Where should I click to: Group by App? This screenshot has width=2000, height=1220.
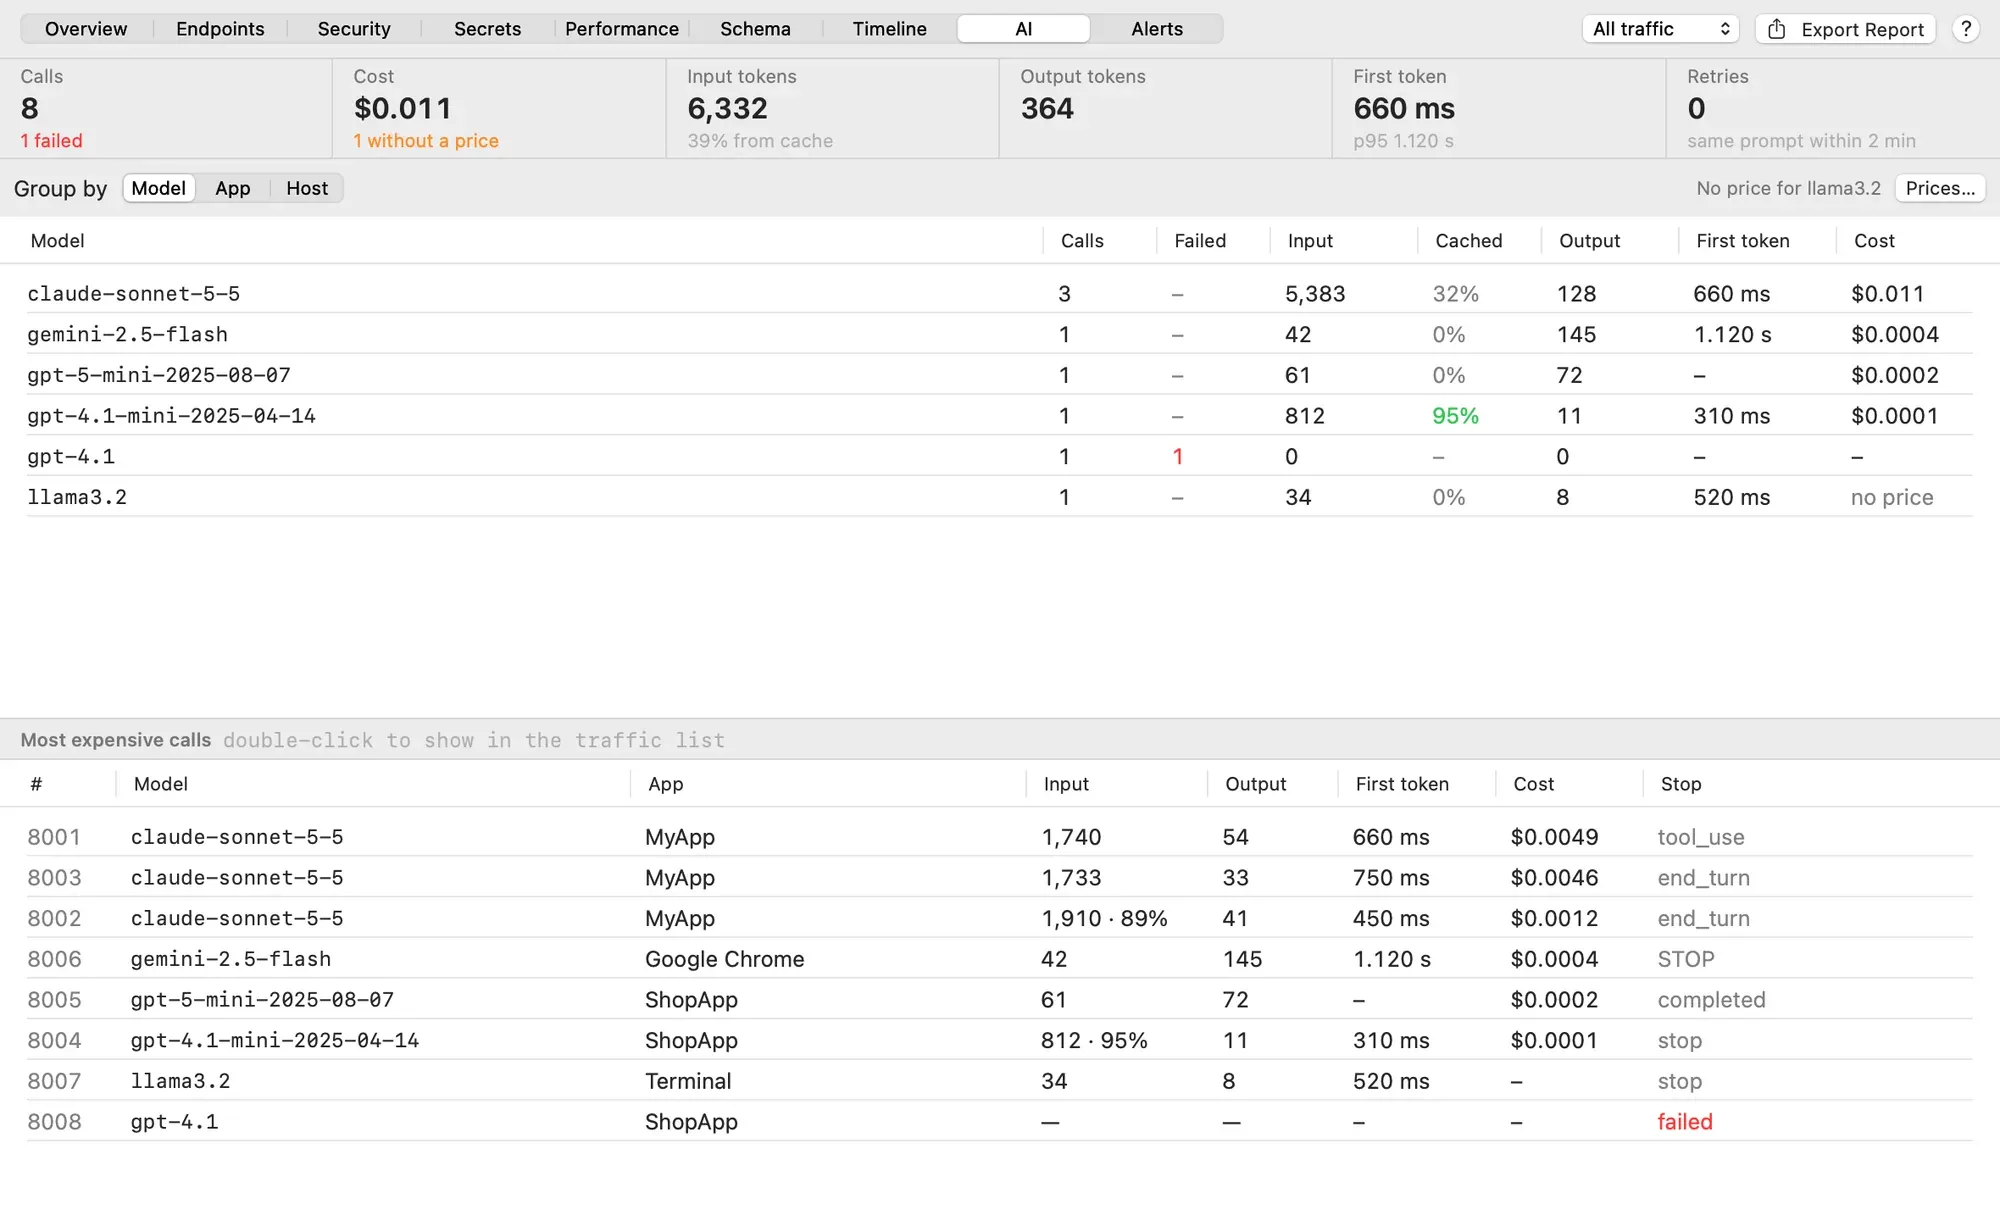pyautogui.click(x=232, y=188)
